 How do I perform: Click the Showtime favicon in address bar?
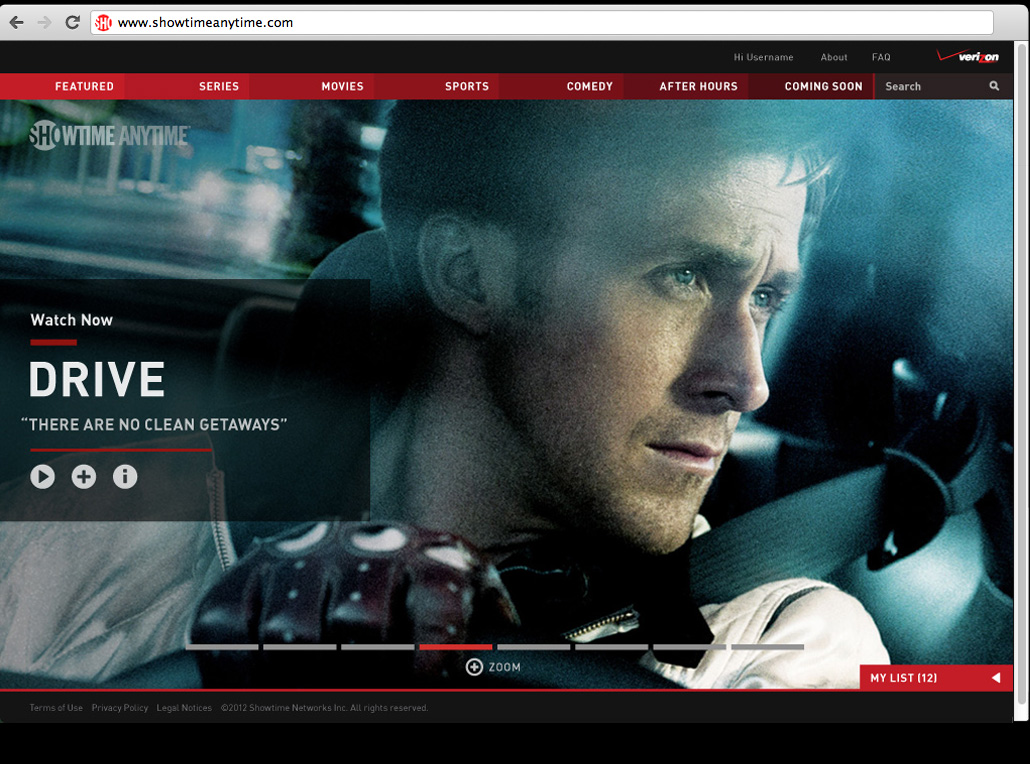pyautogui.click(x=103, y=23)
